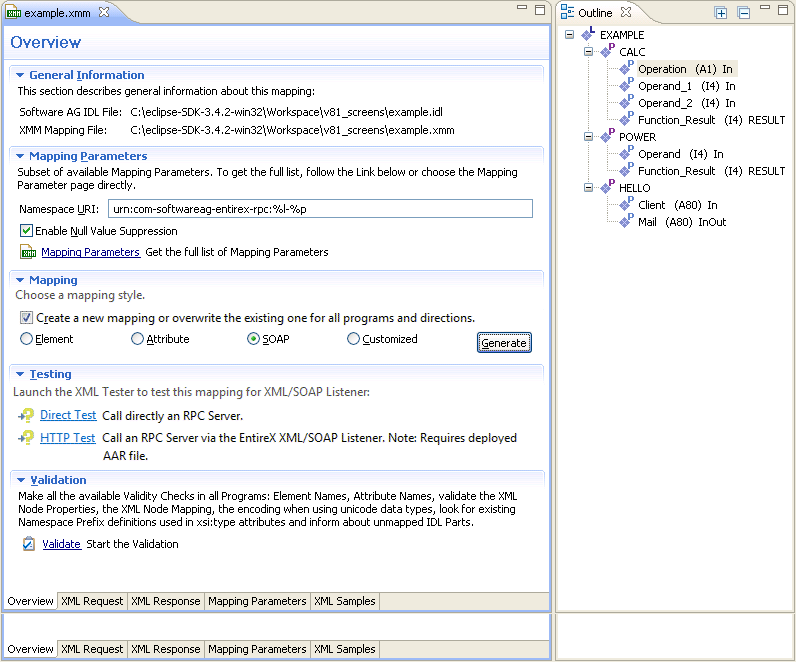Viewport: 796px width, 662px height.
Task: Maximize the editor area
Action: (x=540, y=10)
